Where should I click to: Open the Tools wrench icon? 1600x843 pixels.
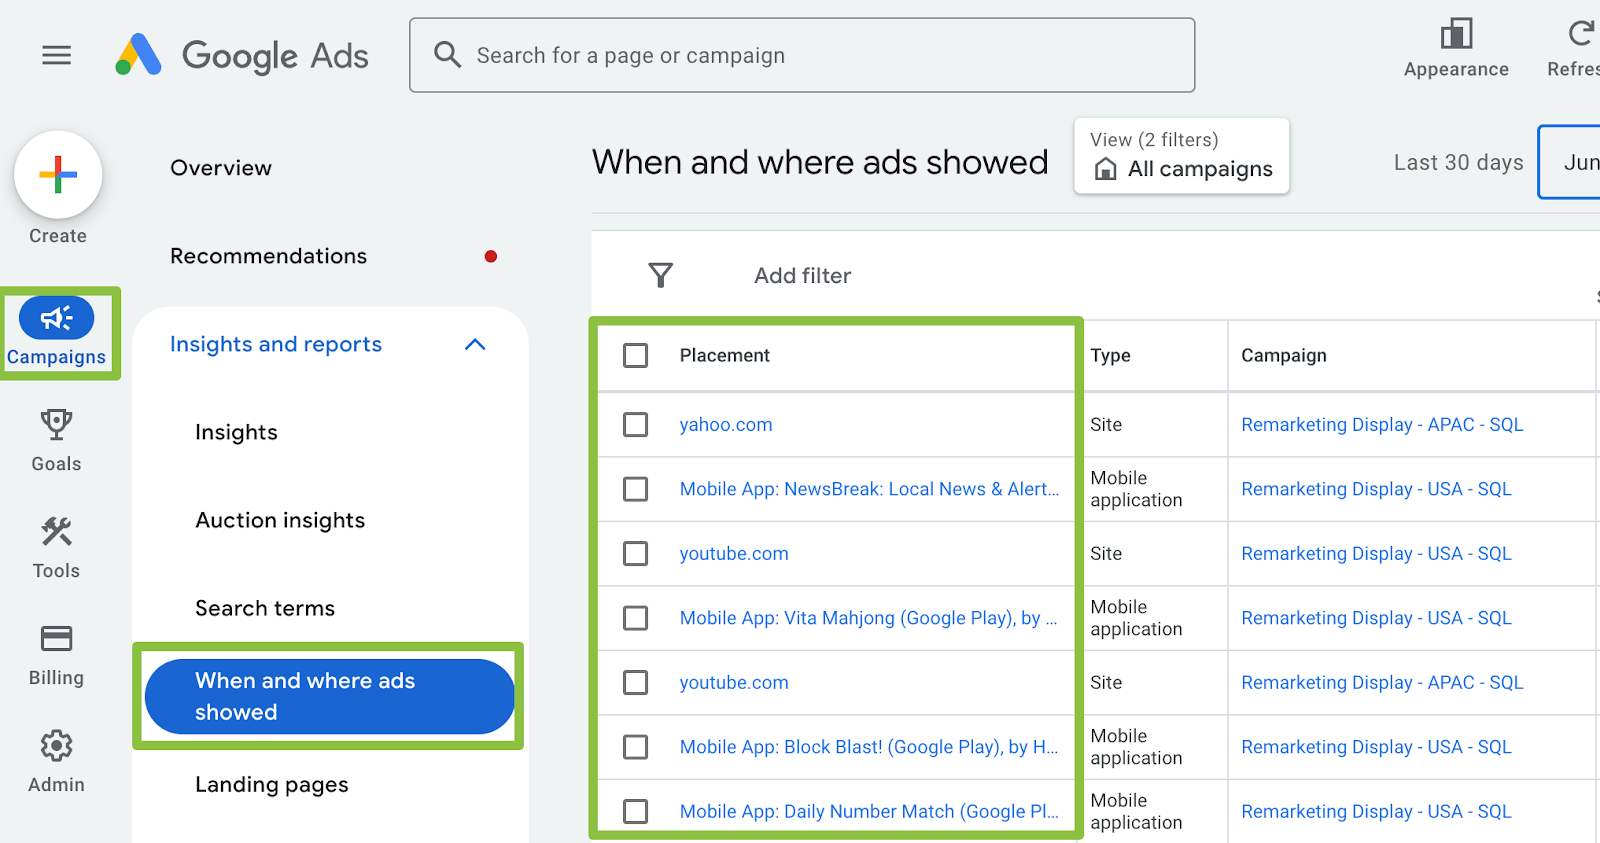[x=56, y=532]
